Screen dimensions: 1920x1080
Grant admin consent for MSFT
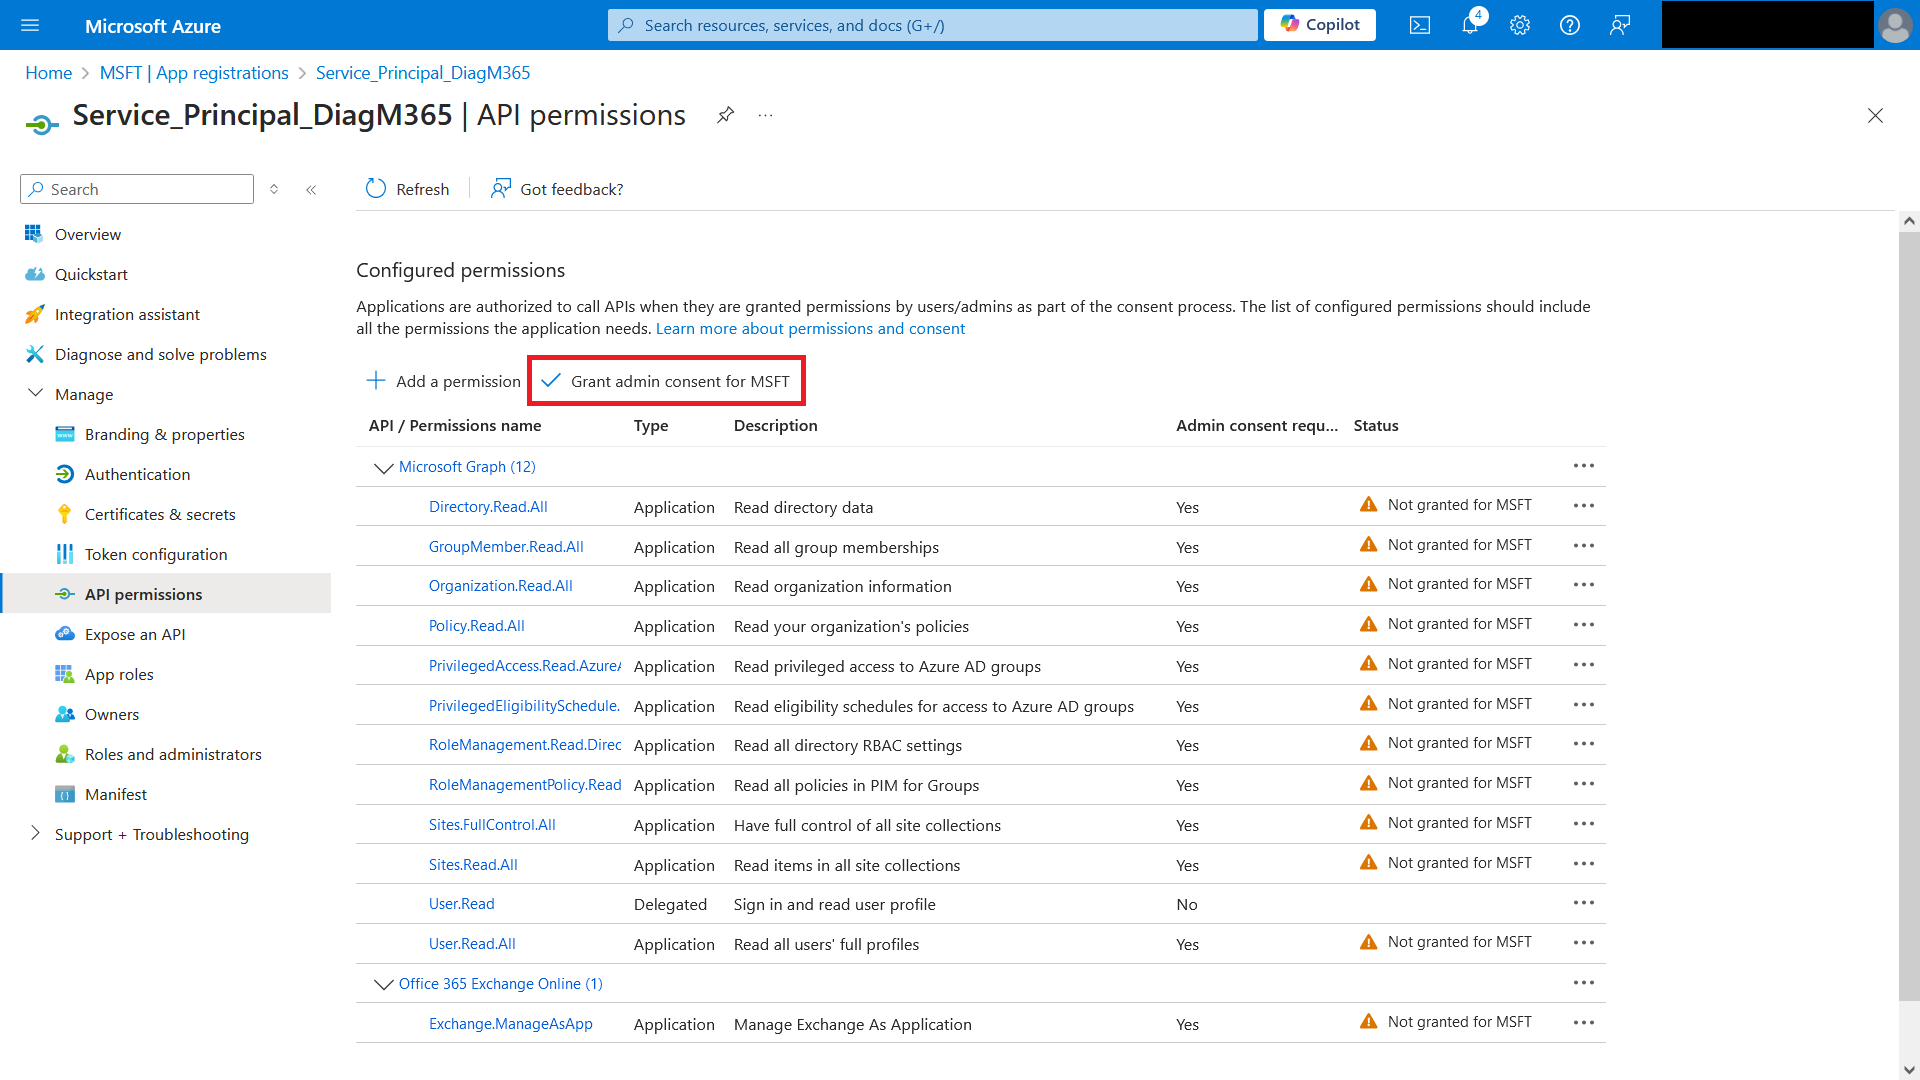click(x=666, y=381)
